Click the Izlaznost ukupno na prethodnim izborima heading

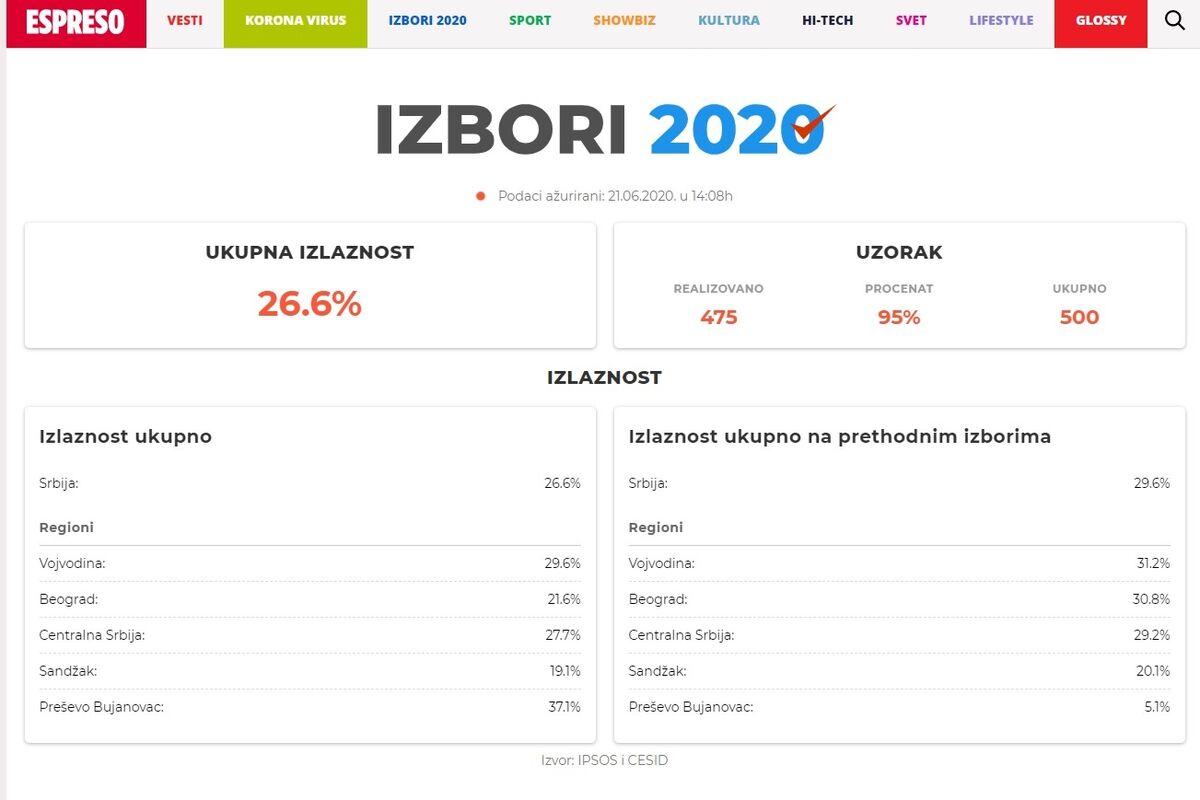click(839, 437)
